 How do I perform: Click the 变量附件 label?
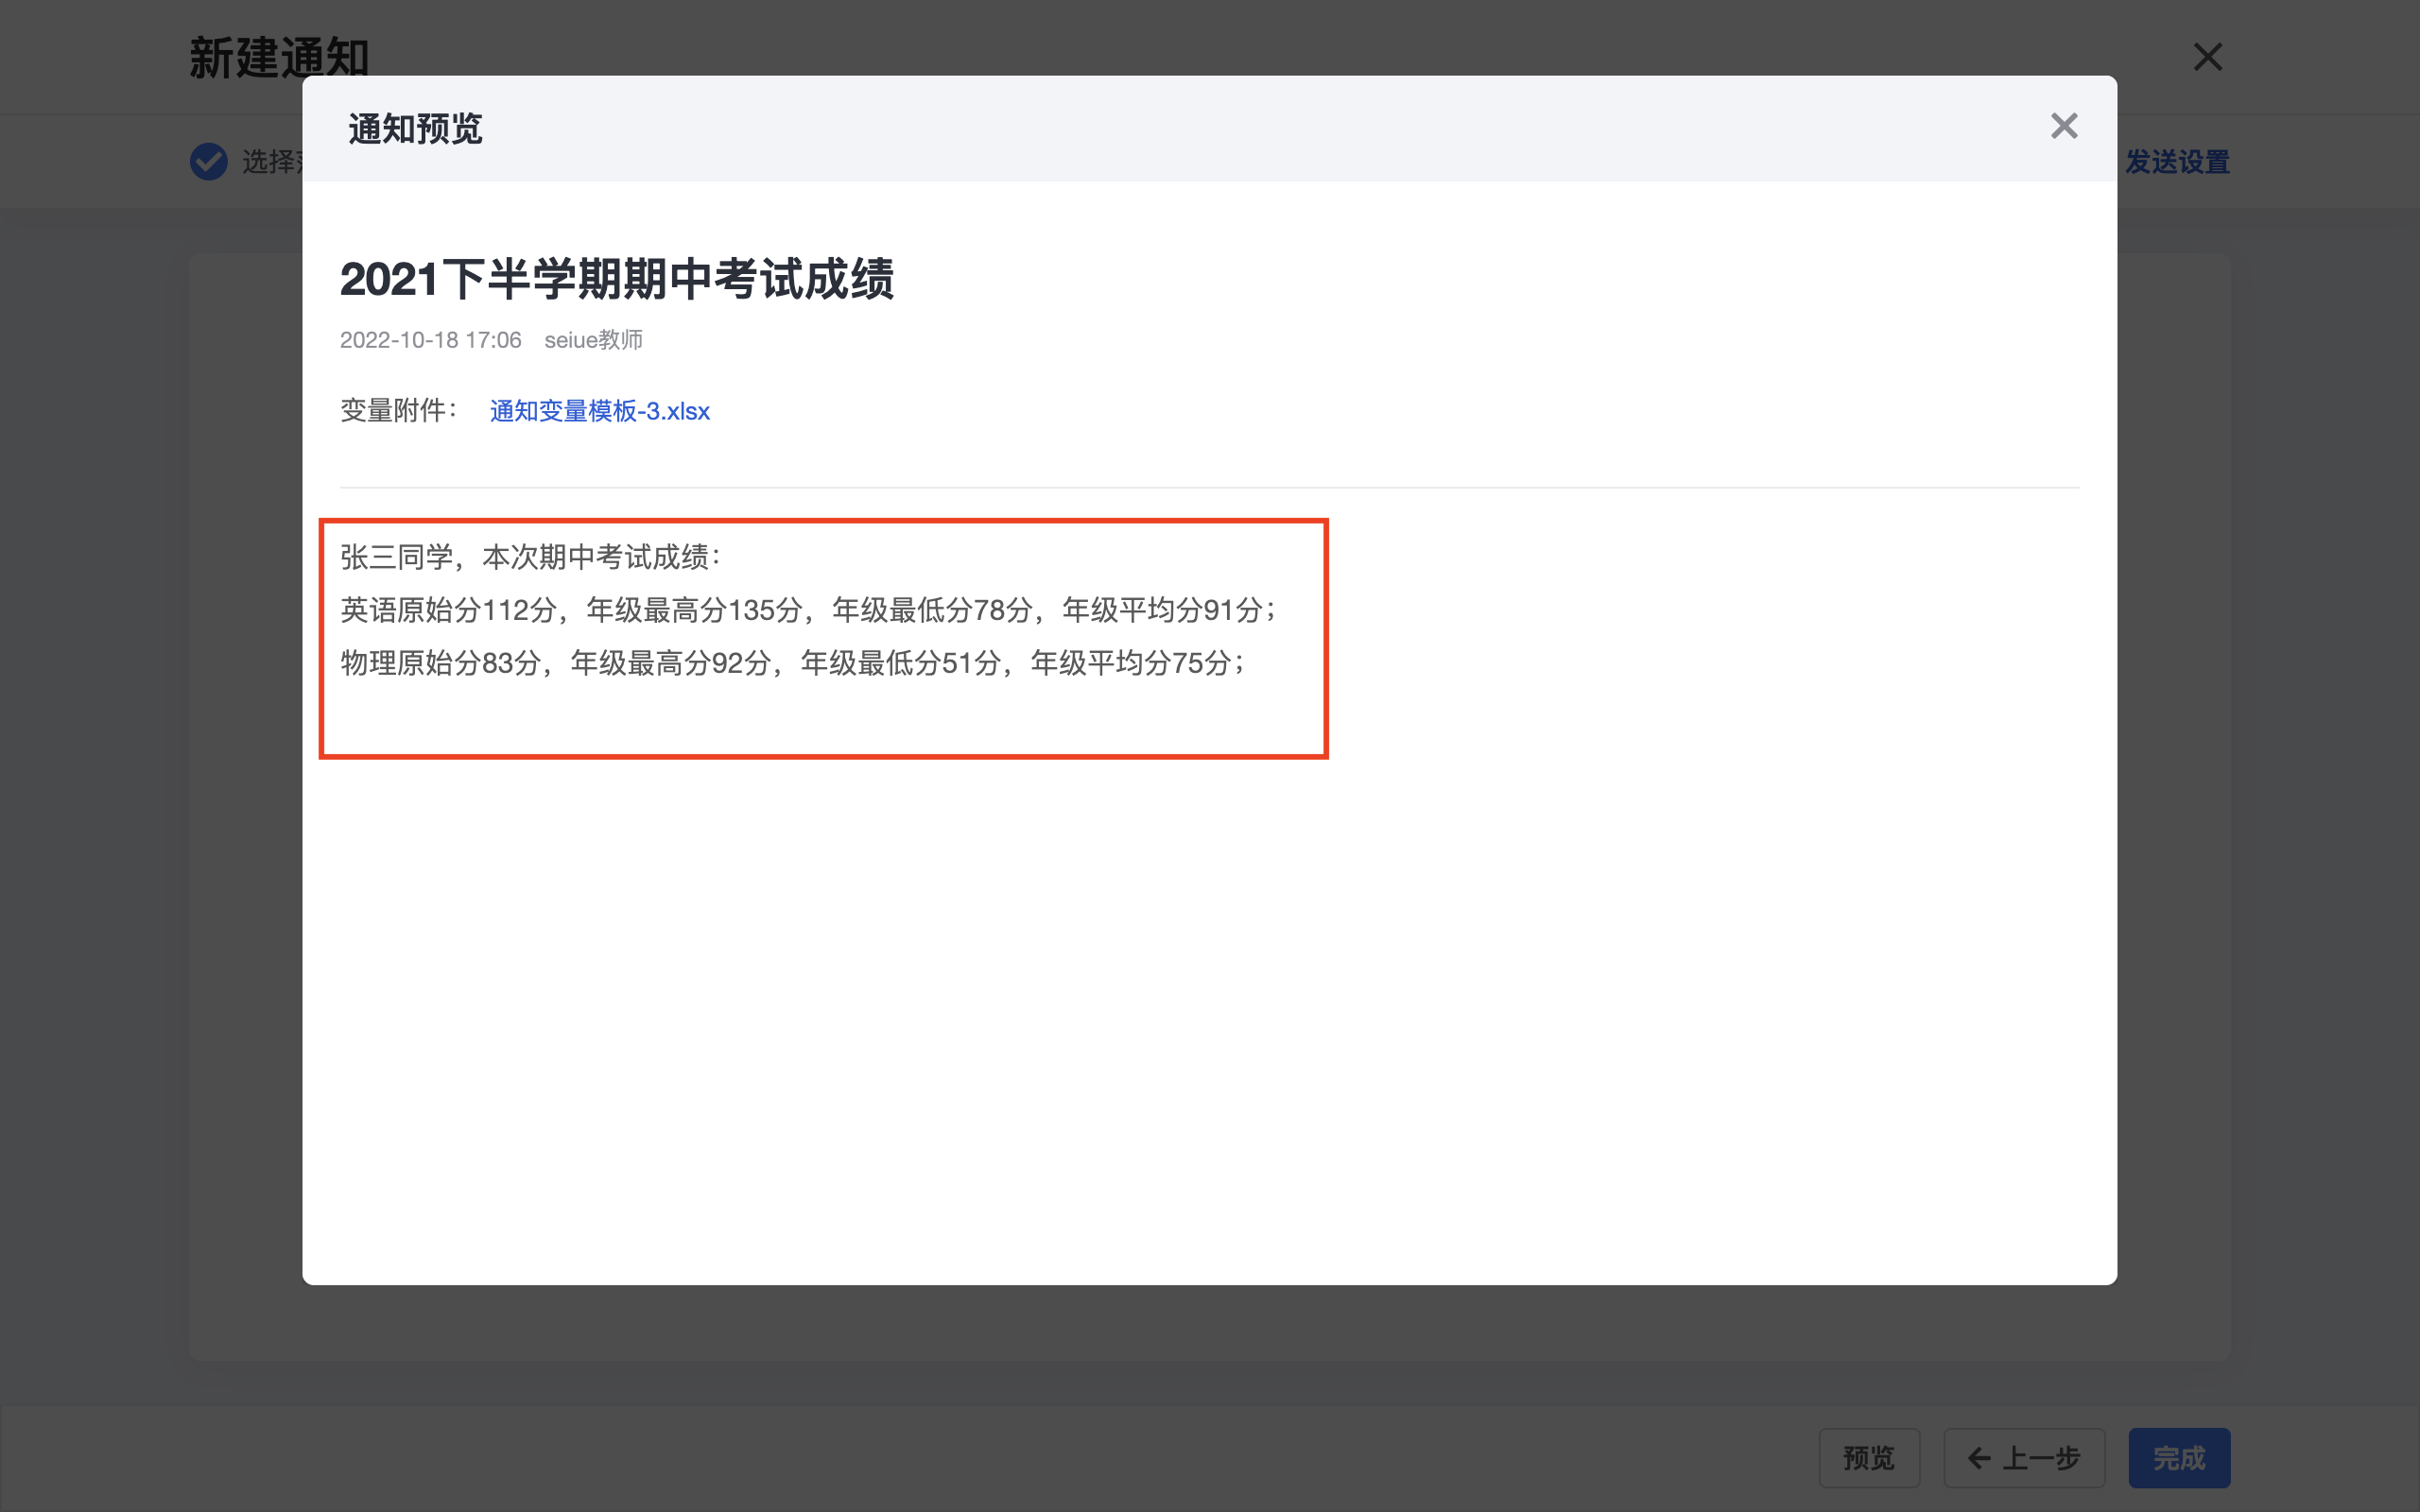(398, 411)
